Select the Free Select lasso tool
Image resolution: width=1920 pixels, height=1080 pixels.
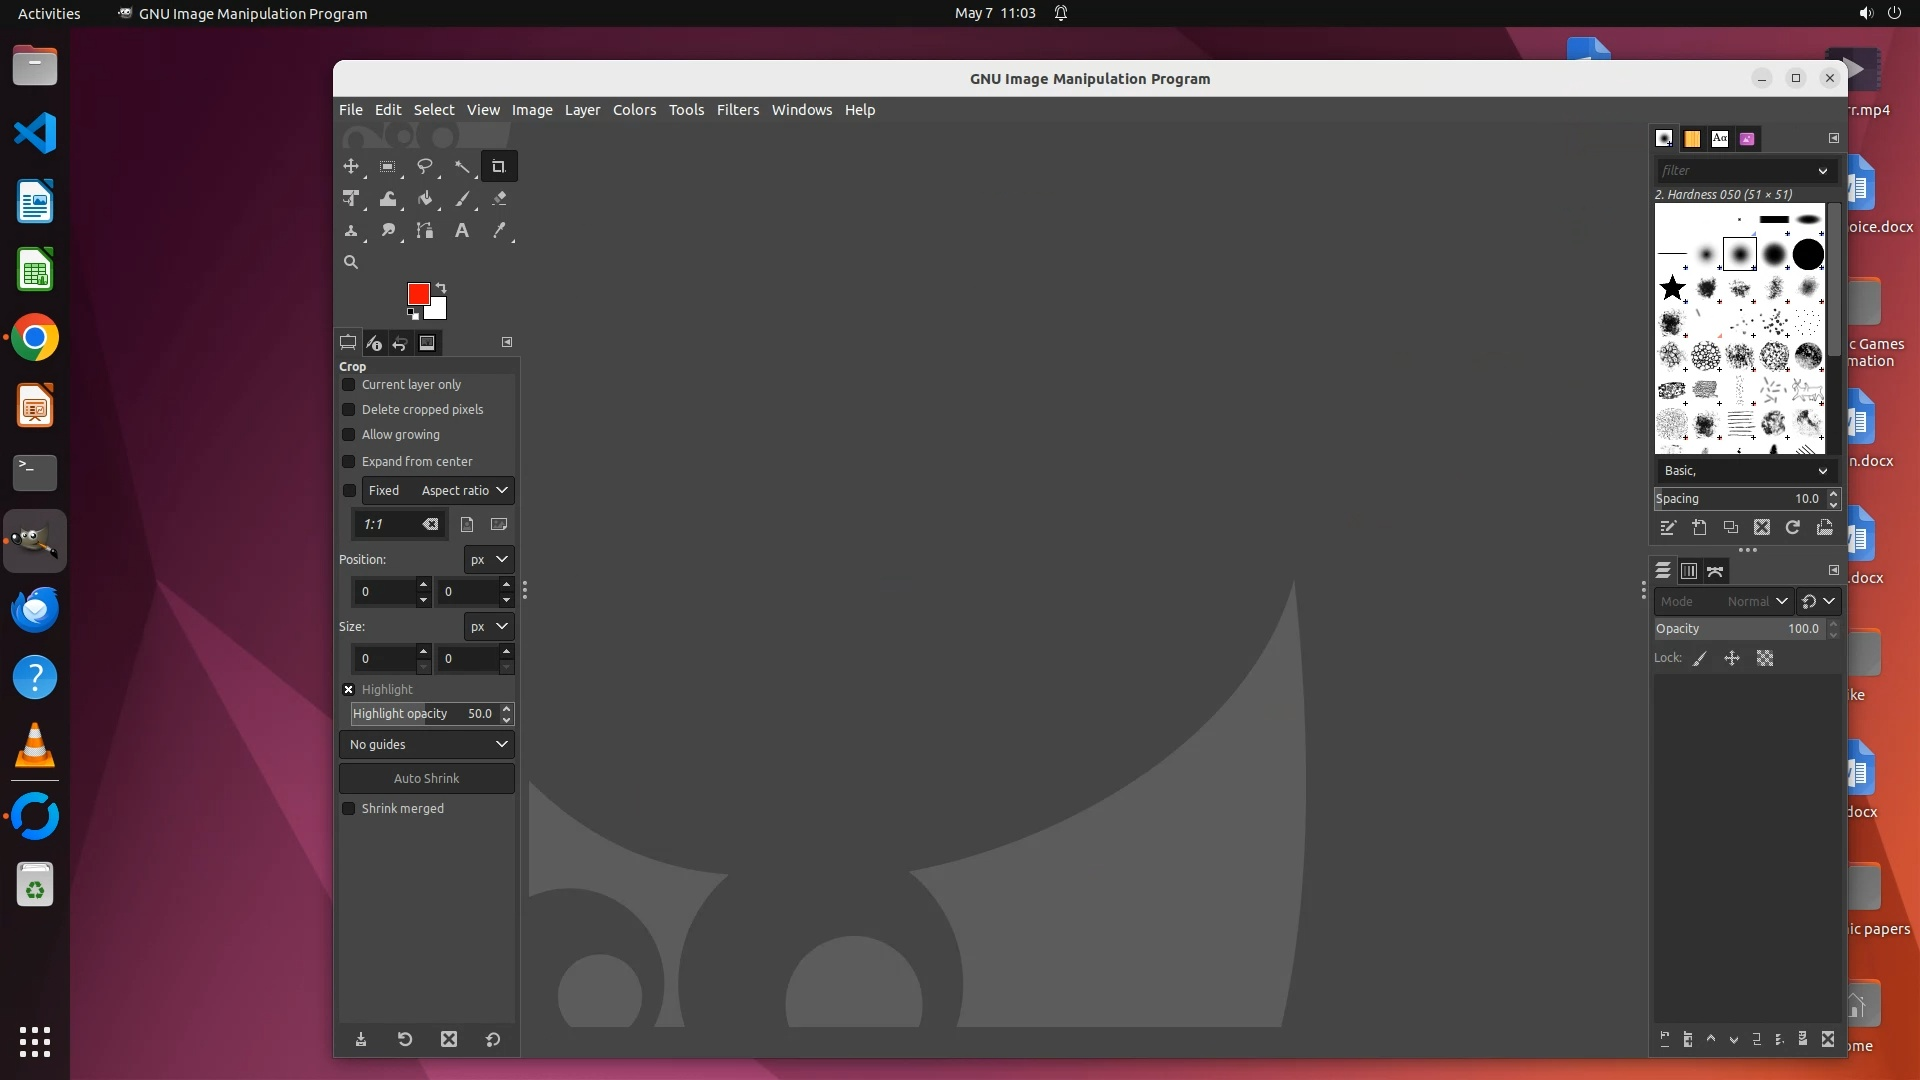(424, 167)
